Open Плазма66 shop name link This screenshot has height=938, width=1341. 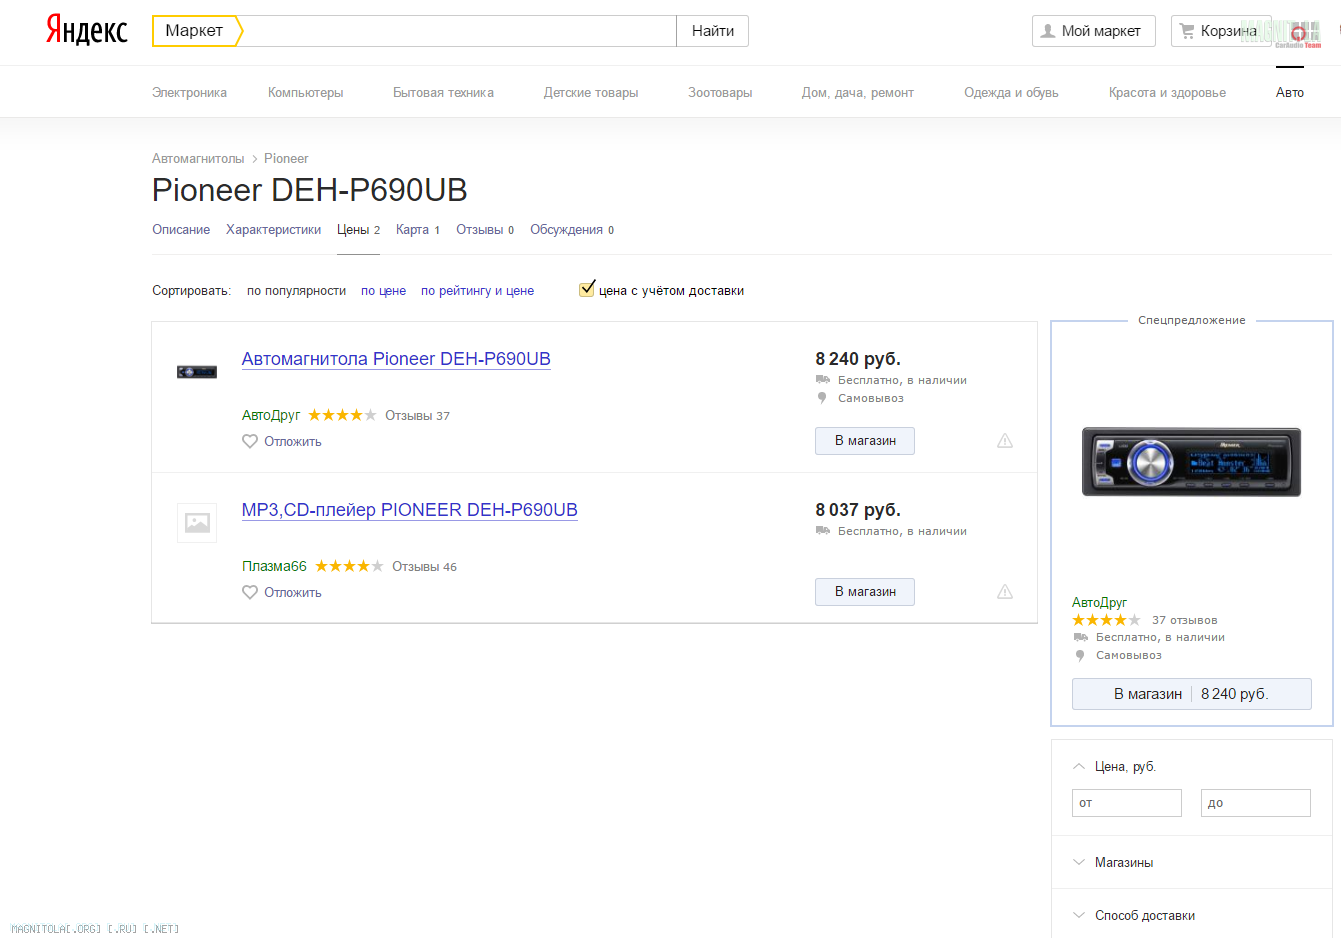274,566
